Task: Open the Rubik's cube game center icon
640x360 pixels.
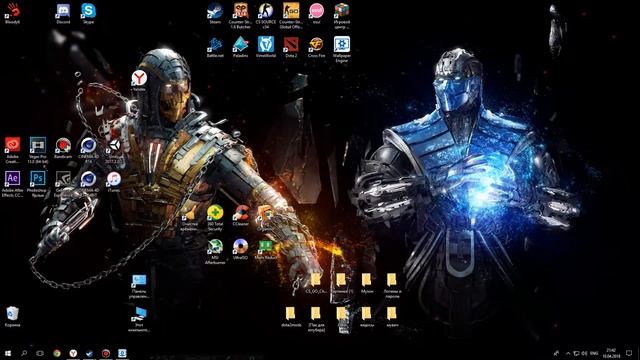Action: (x=342, y=16)
